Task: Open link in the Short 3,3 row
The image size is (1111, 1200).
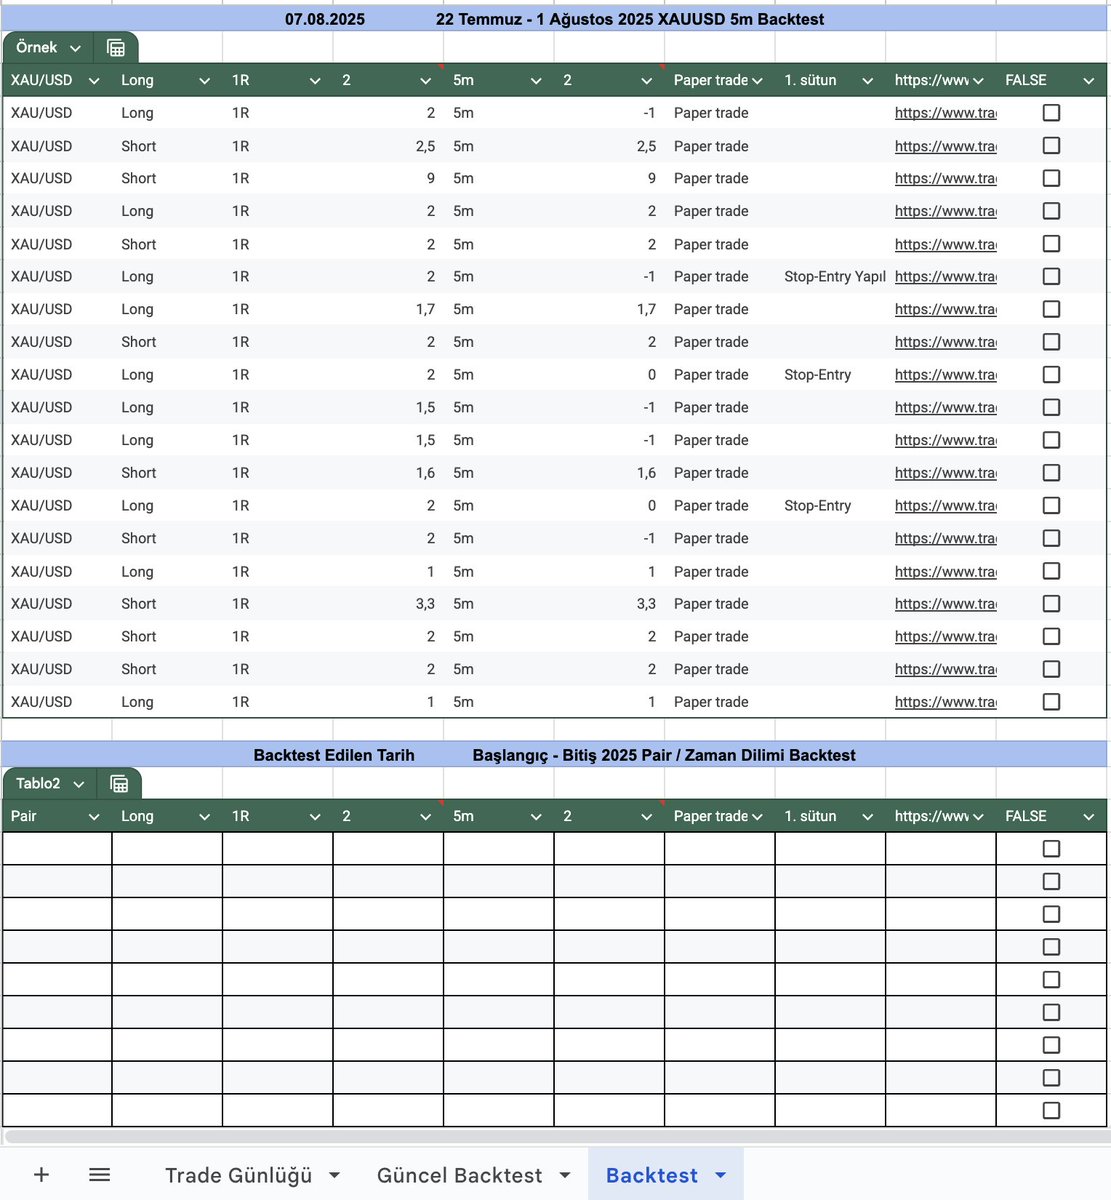Action: pos(945,604)
